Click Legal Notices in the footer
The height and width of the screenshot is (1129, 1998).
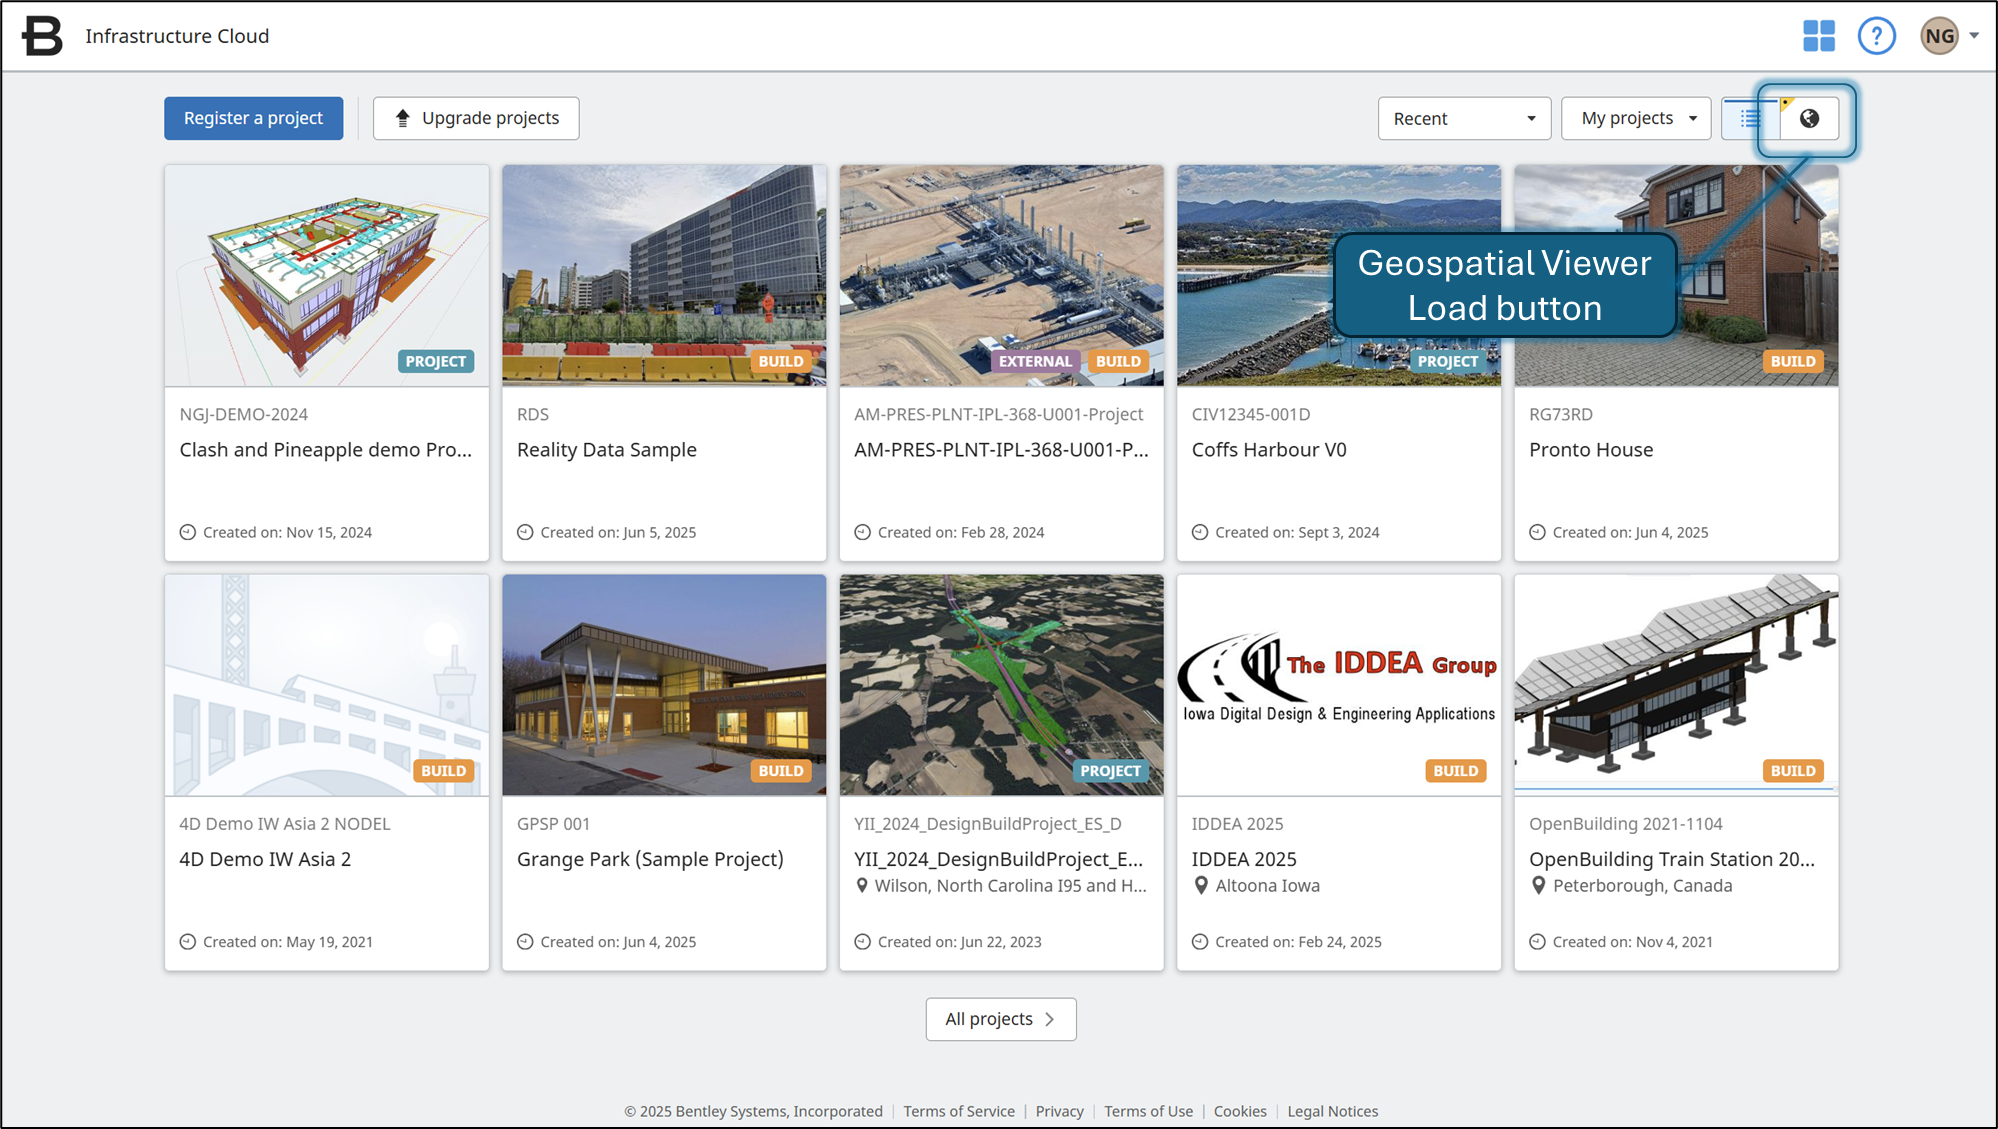point(1332,1111)
